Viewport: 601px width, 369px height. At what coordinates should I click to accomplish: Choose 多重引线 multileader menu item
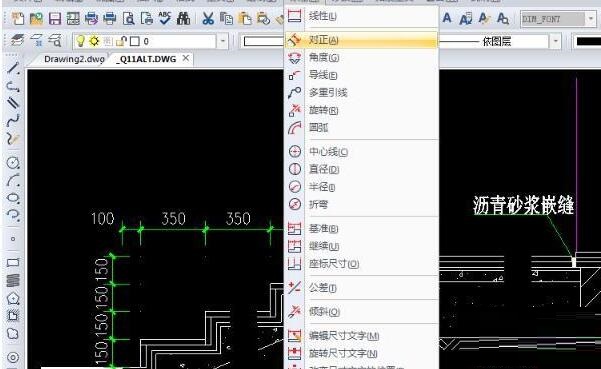[361, 93]
